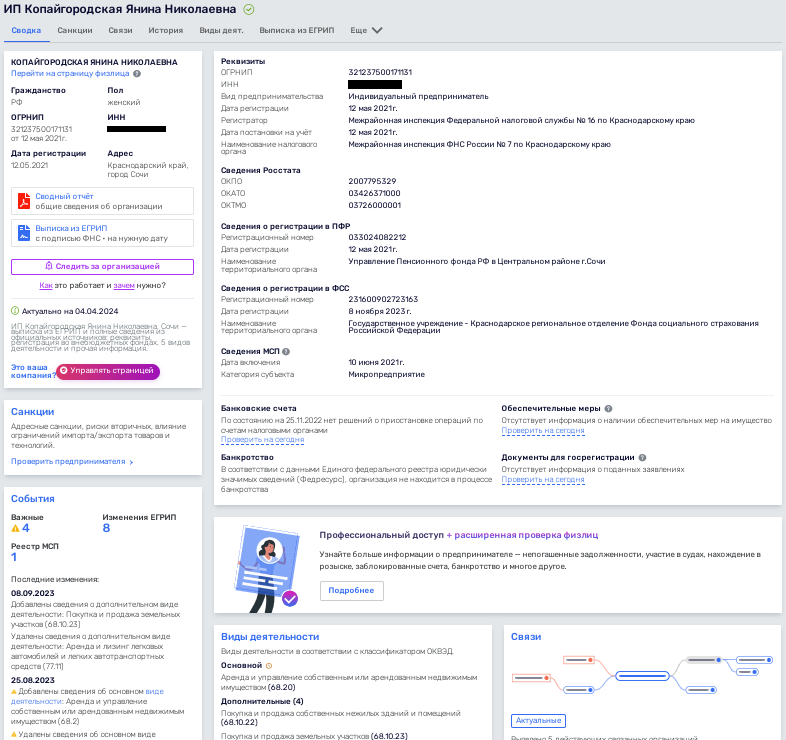
Task: Click the help icon next to Сведения МСП
Action: point(286,351)
